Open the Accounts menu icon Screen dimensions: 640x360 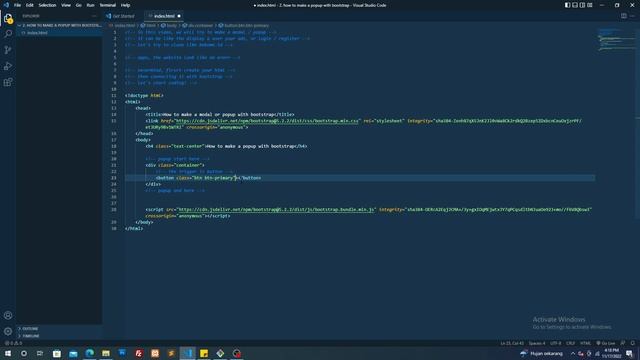point(8,315)
